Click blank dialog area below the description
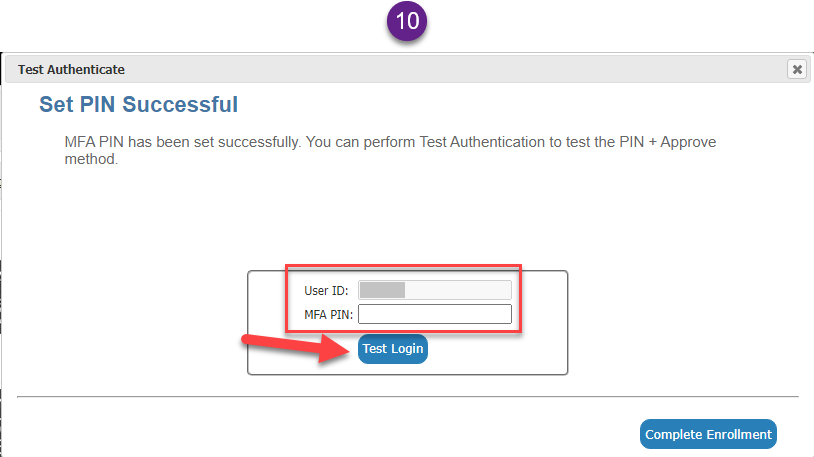This screenshot has height=457, width=814. 400,215
